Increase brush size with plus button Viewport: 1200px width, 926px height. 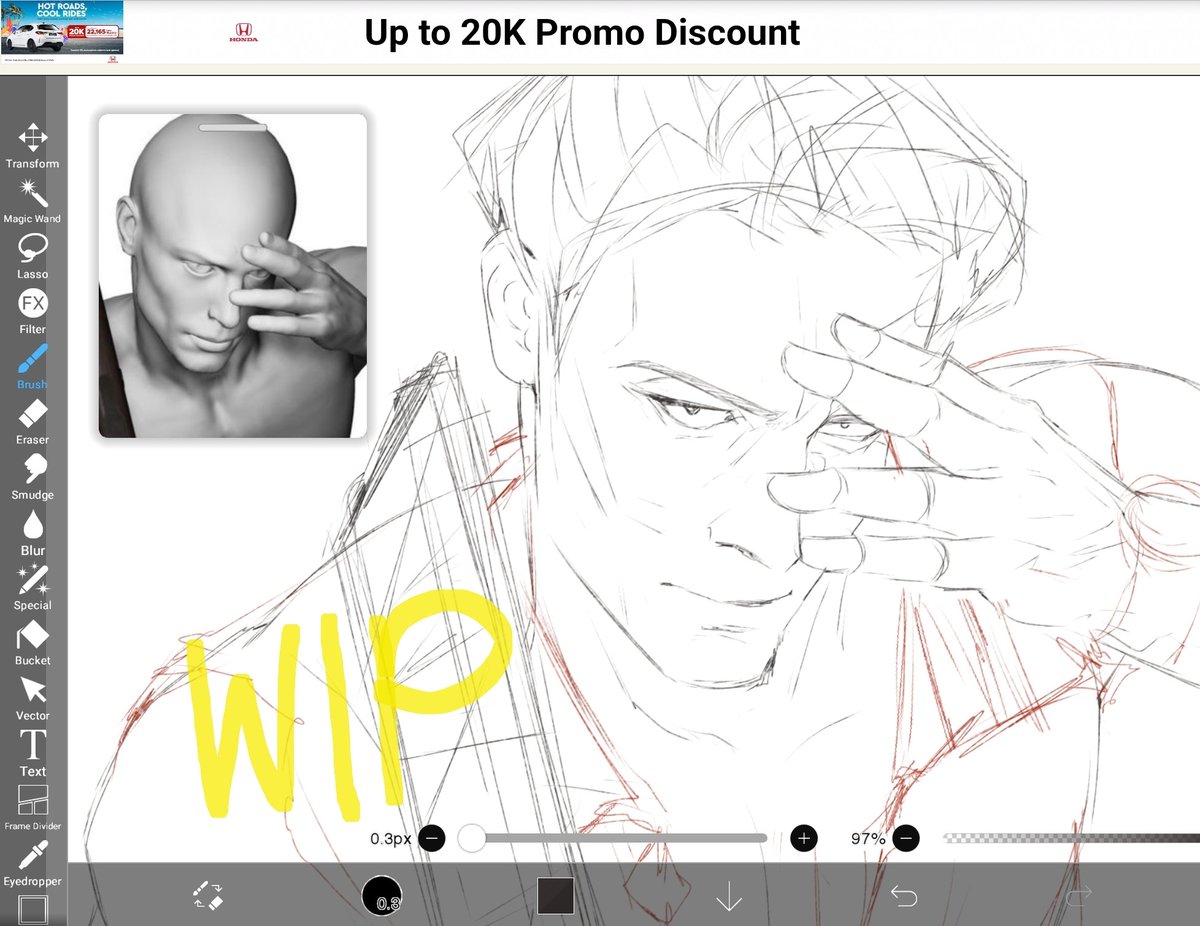coord(804,838)
